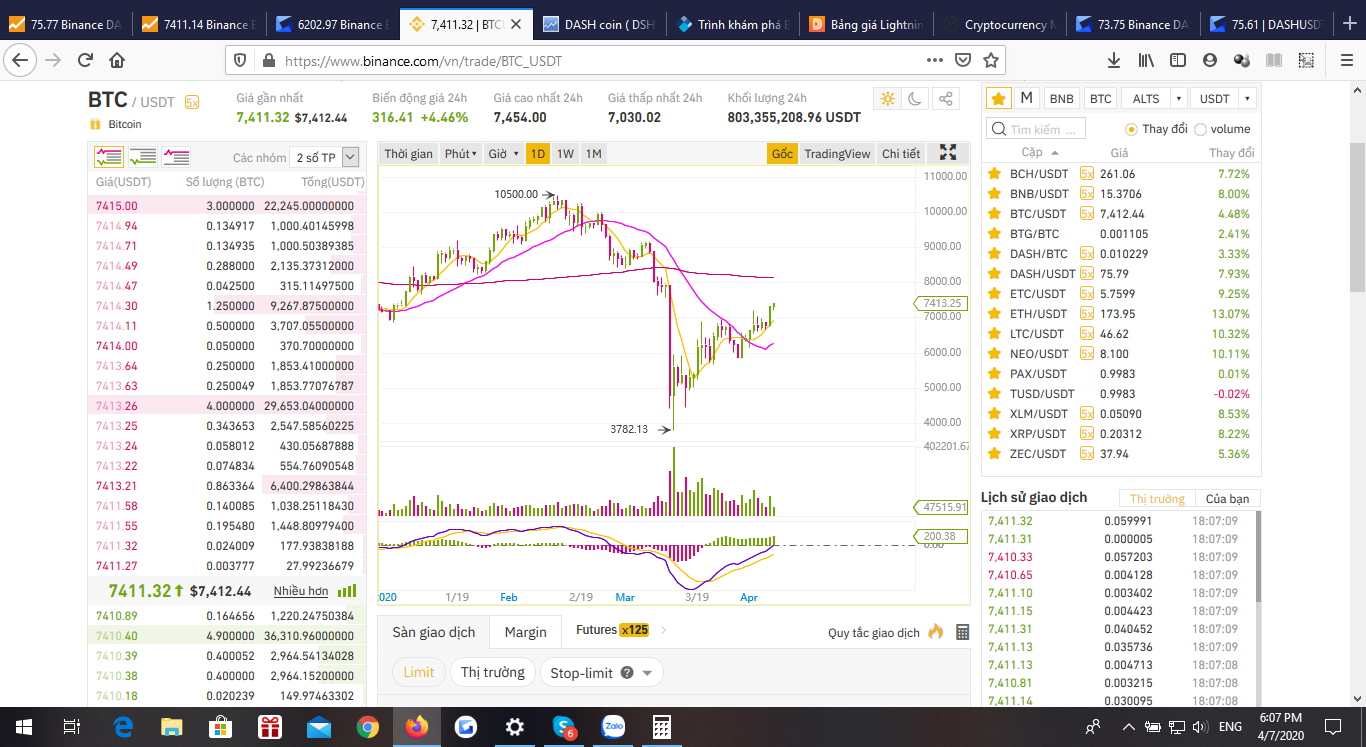This screenshot has width=1366, height=747.
Task: Open the fee calculator icon
Action: (x=962, y=632)
